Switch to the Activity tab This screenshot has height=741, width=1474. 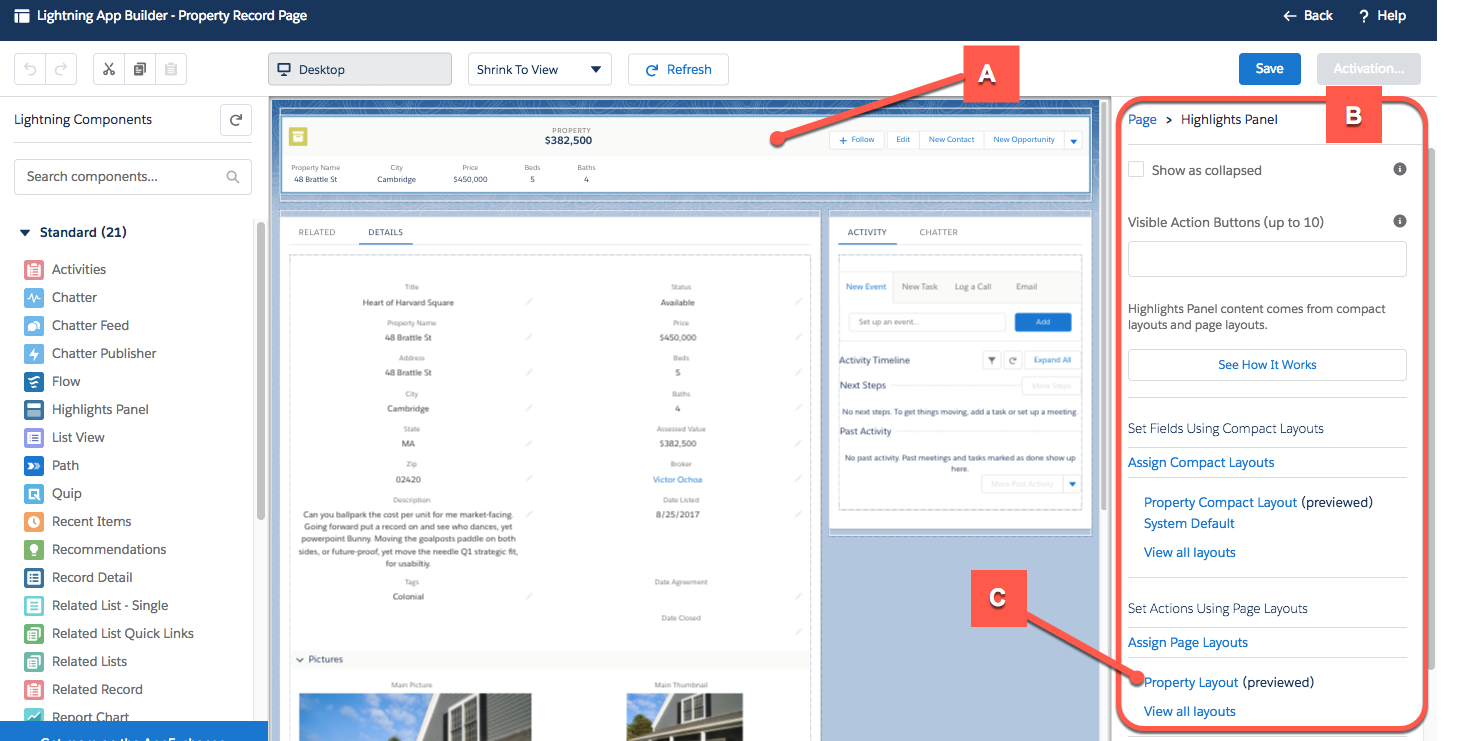point(867,232)
